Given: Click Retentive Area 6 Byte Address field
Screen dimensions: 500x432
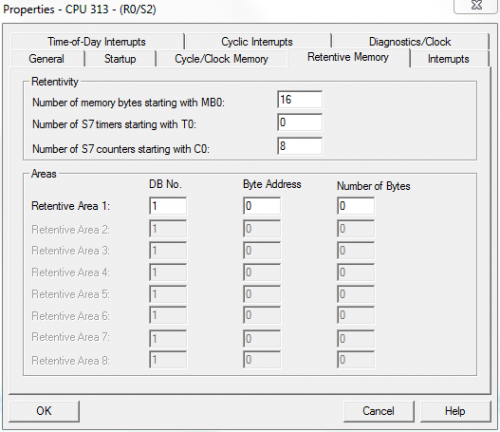Looking at the screenshot, I should point(262,315).
